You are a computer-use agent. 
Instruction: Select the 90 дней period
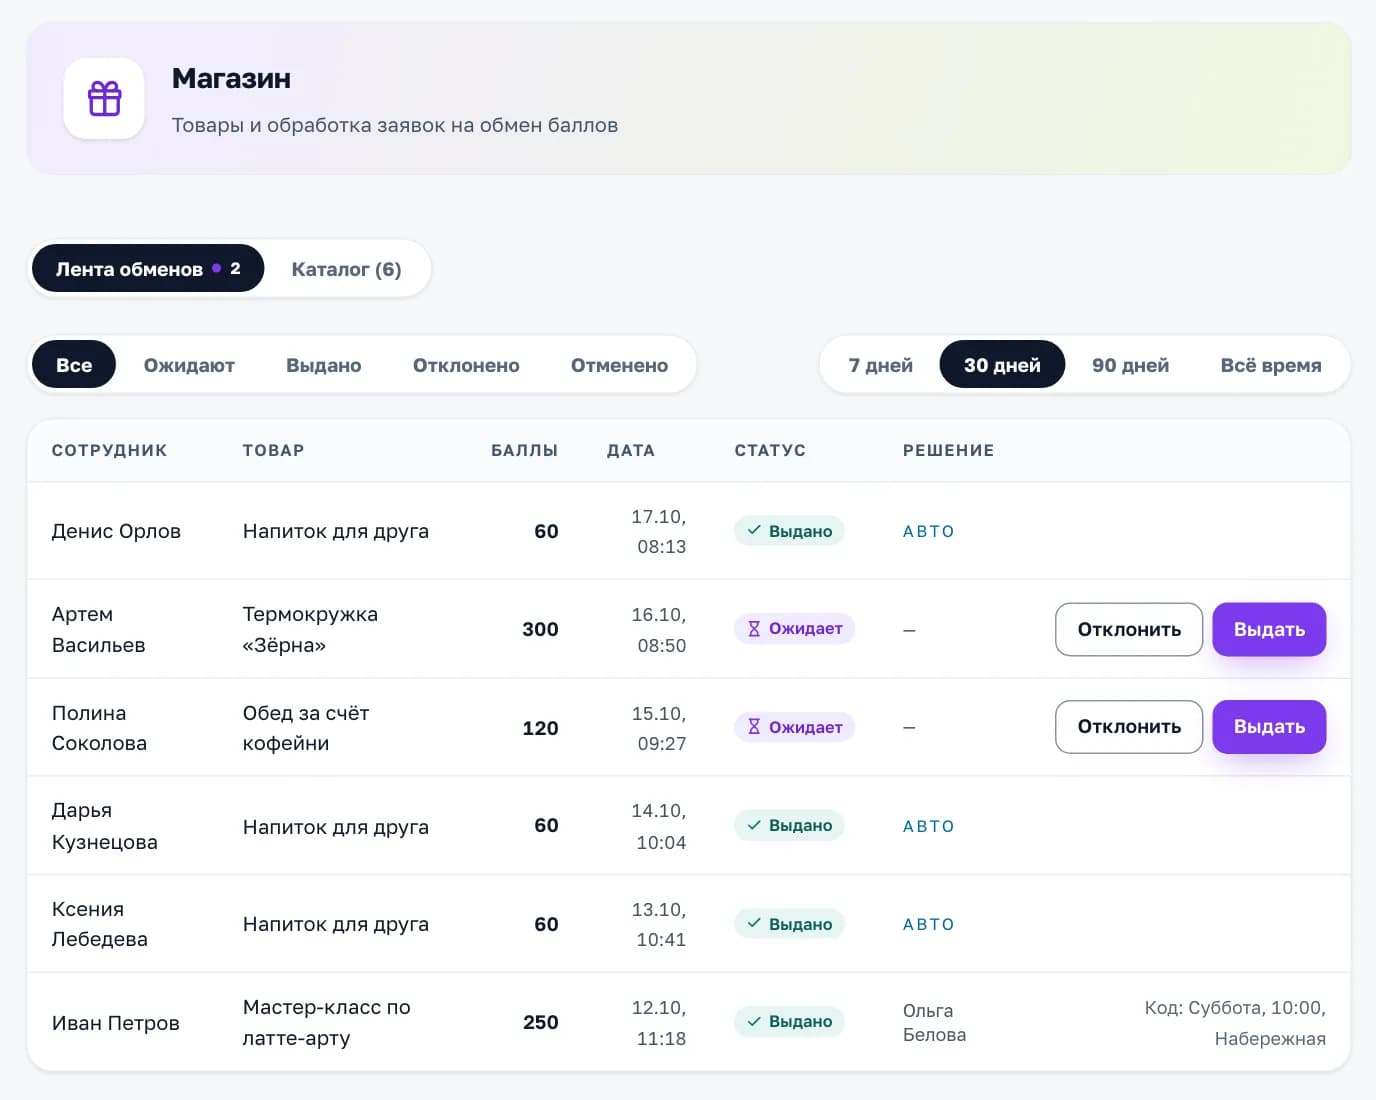pos(1131,365)
